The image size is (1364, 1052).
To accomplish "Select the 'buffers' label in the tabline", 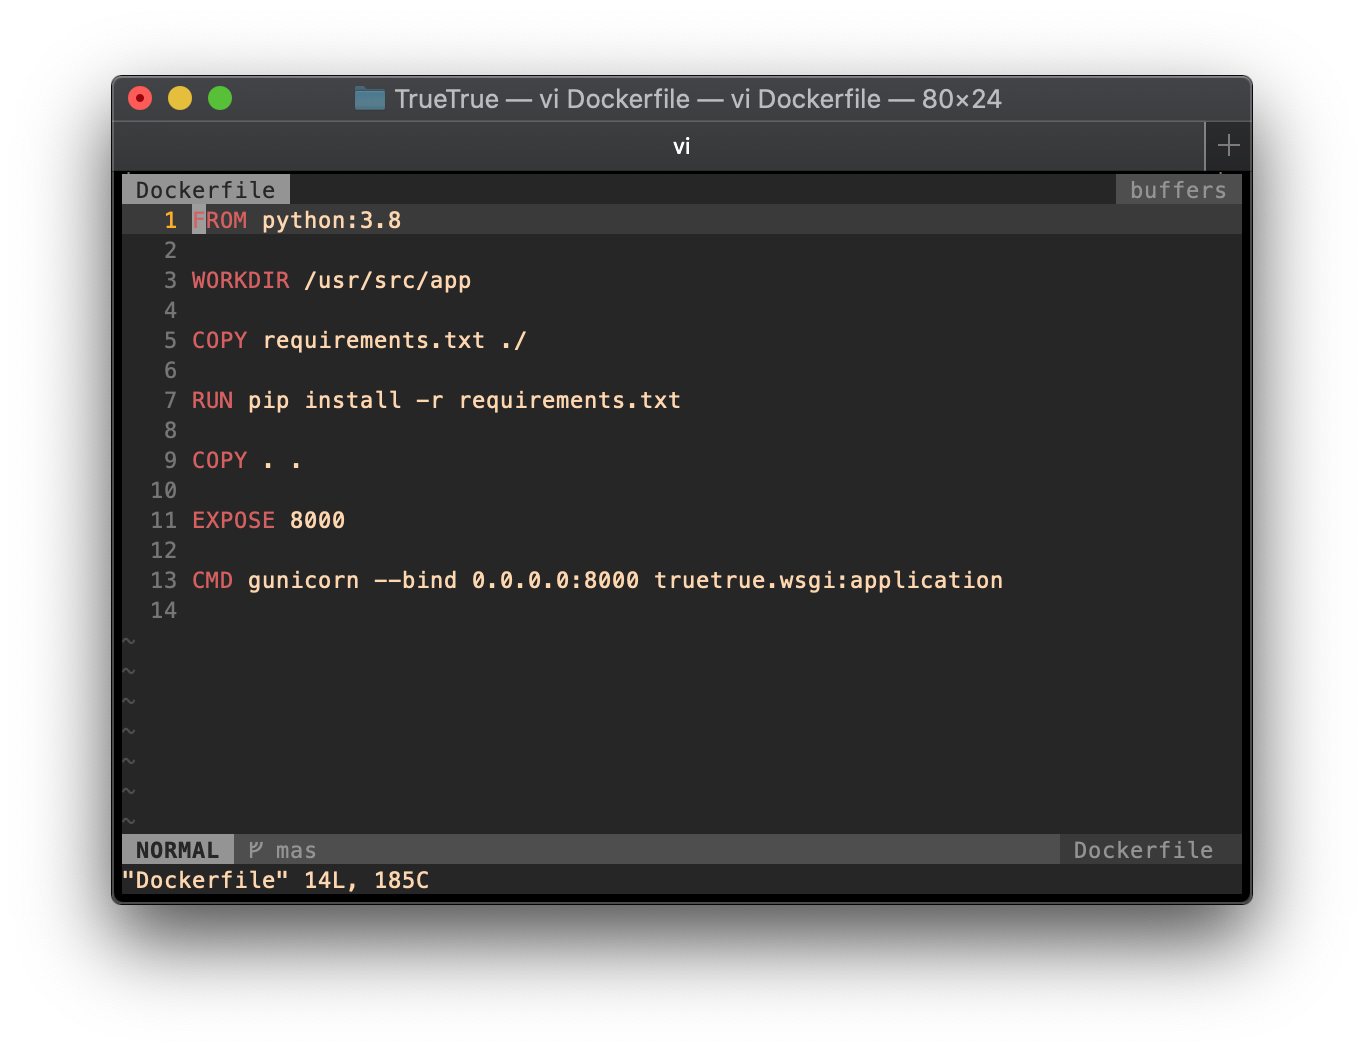I will click(1178, 189).
